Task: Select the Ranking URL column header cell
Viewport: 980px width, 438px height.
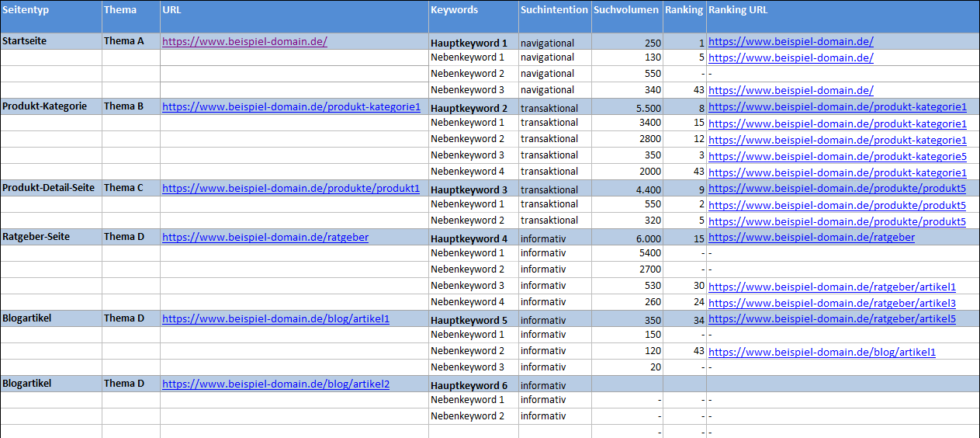Action: point(843,17)
